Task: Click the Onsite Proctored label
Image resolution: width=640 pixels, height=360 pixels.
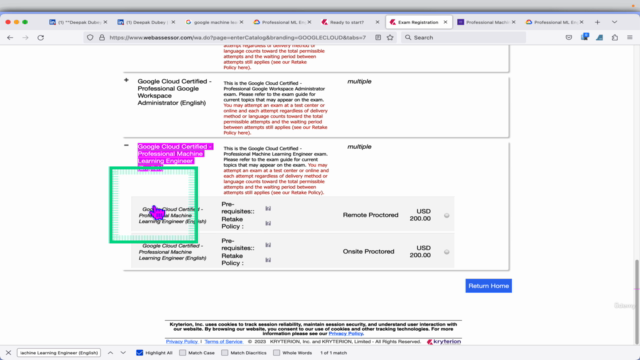Action: click(368, 251)
